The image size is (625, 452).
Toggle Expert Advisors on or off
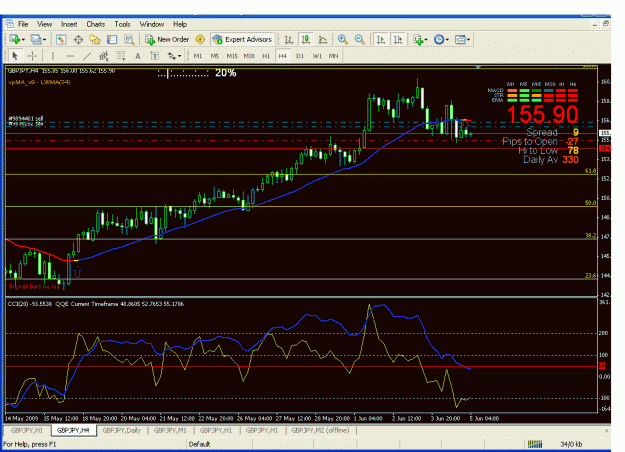(x=243, y=39)
